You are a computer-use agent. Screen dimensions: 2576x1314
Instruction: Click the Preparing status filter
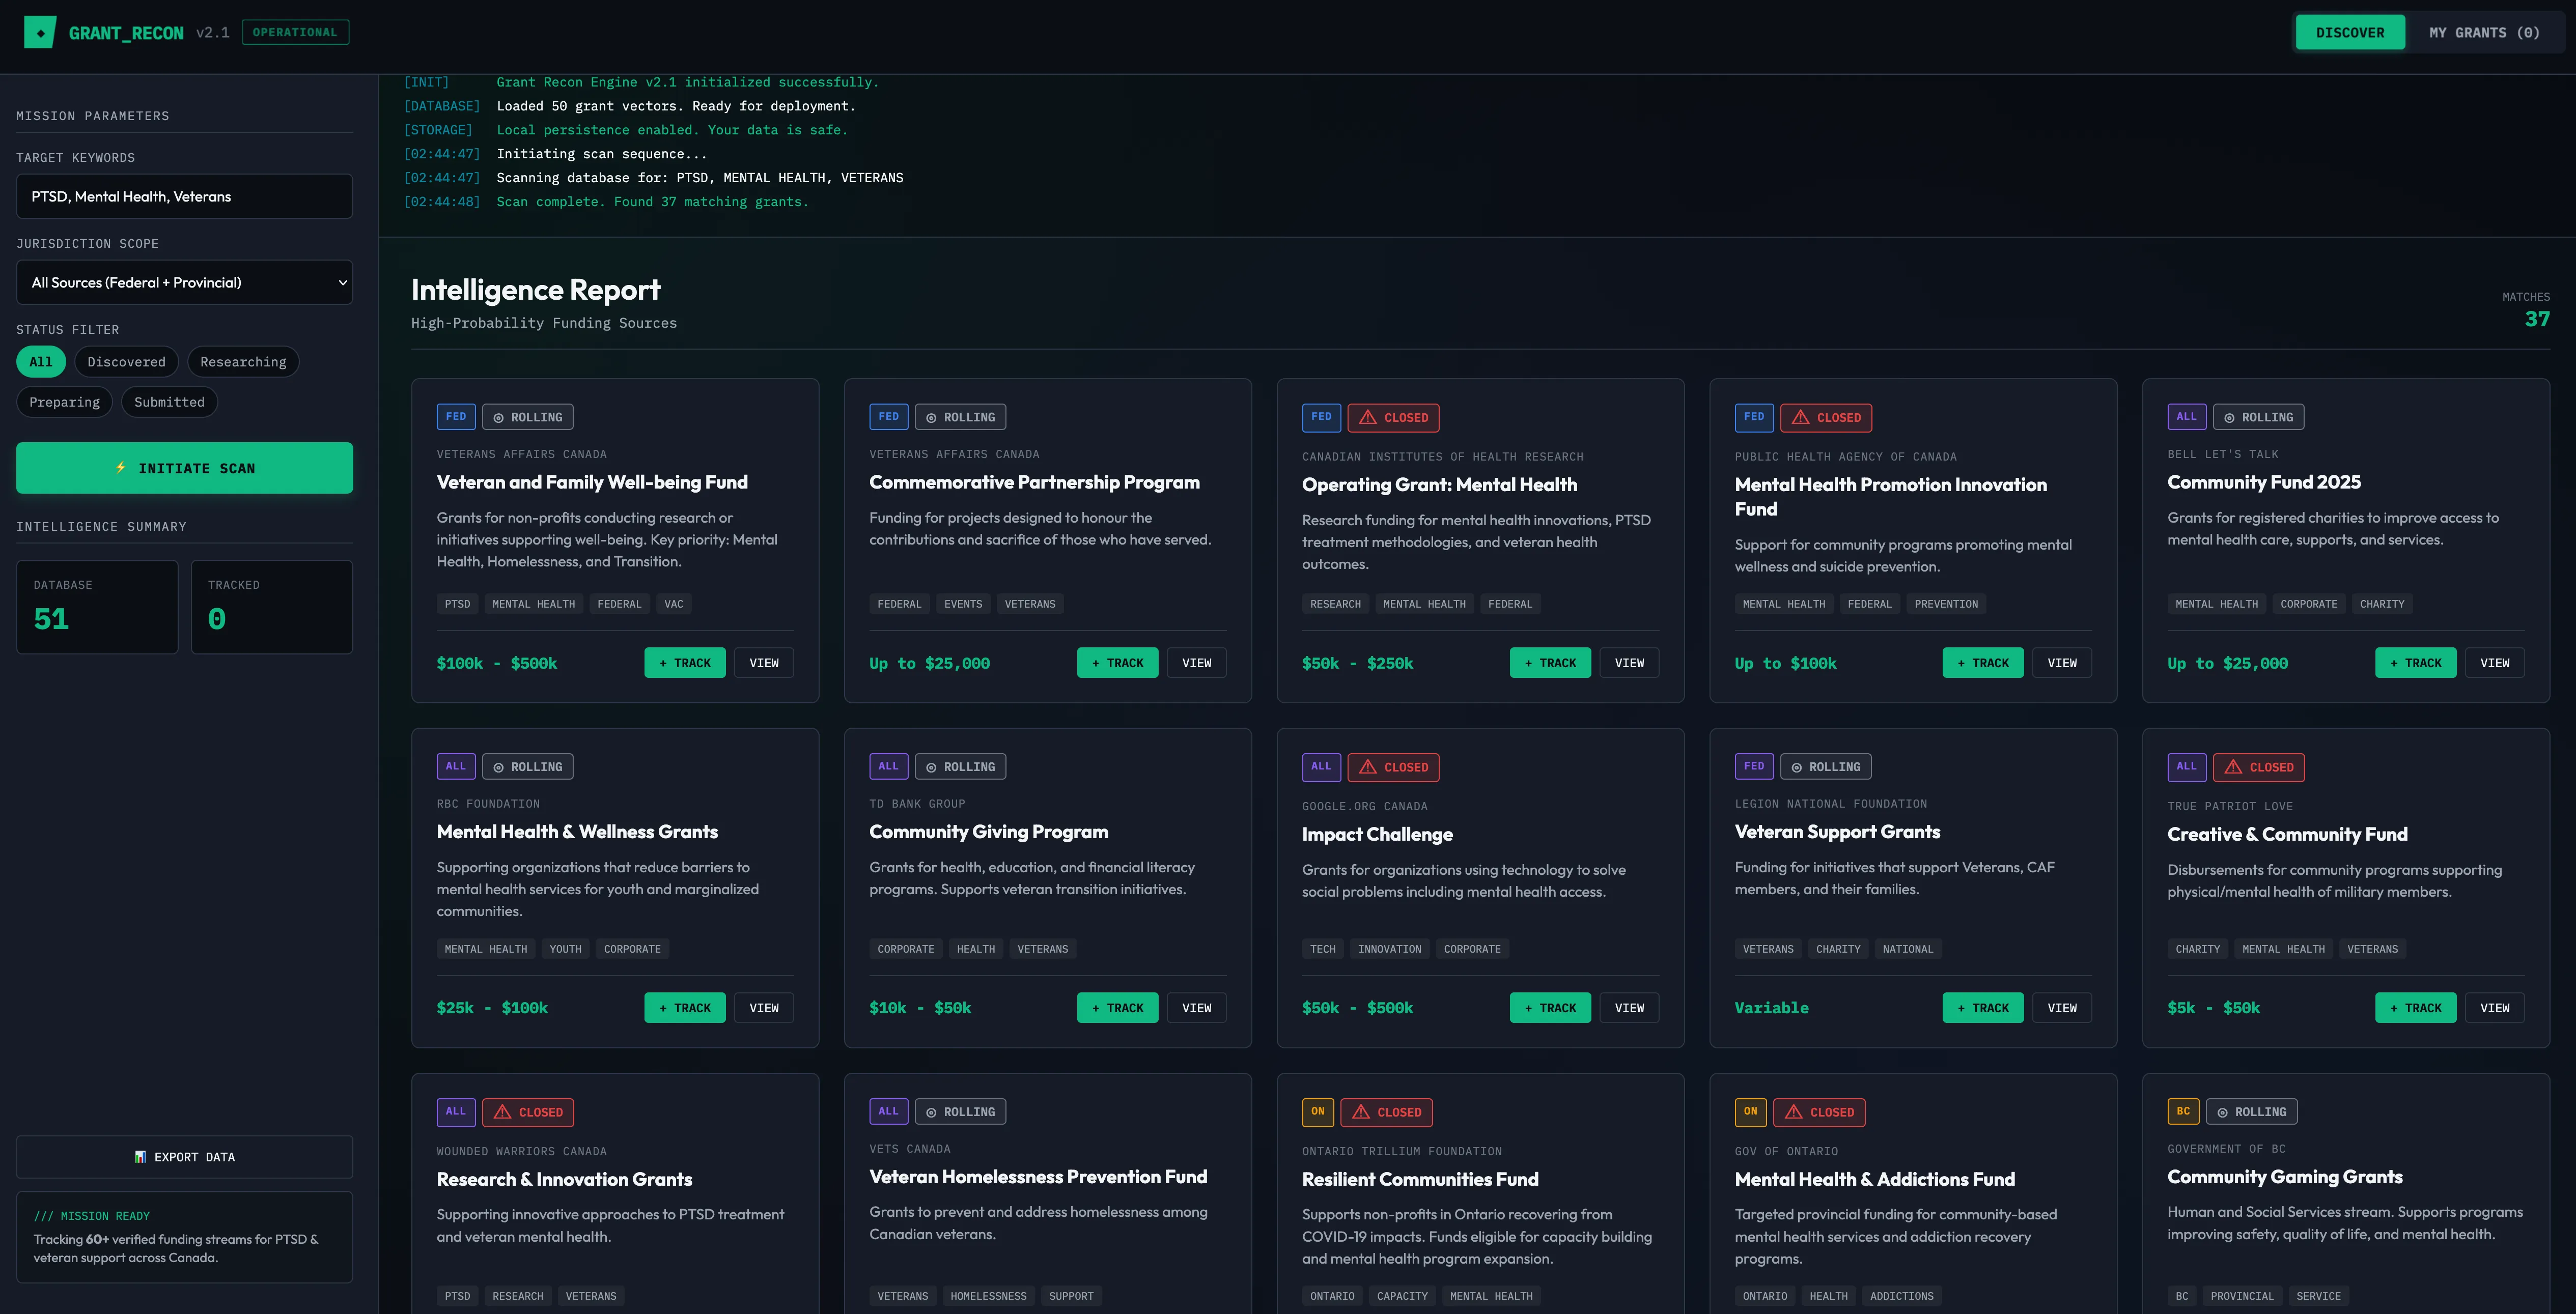point(64,402)
